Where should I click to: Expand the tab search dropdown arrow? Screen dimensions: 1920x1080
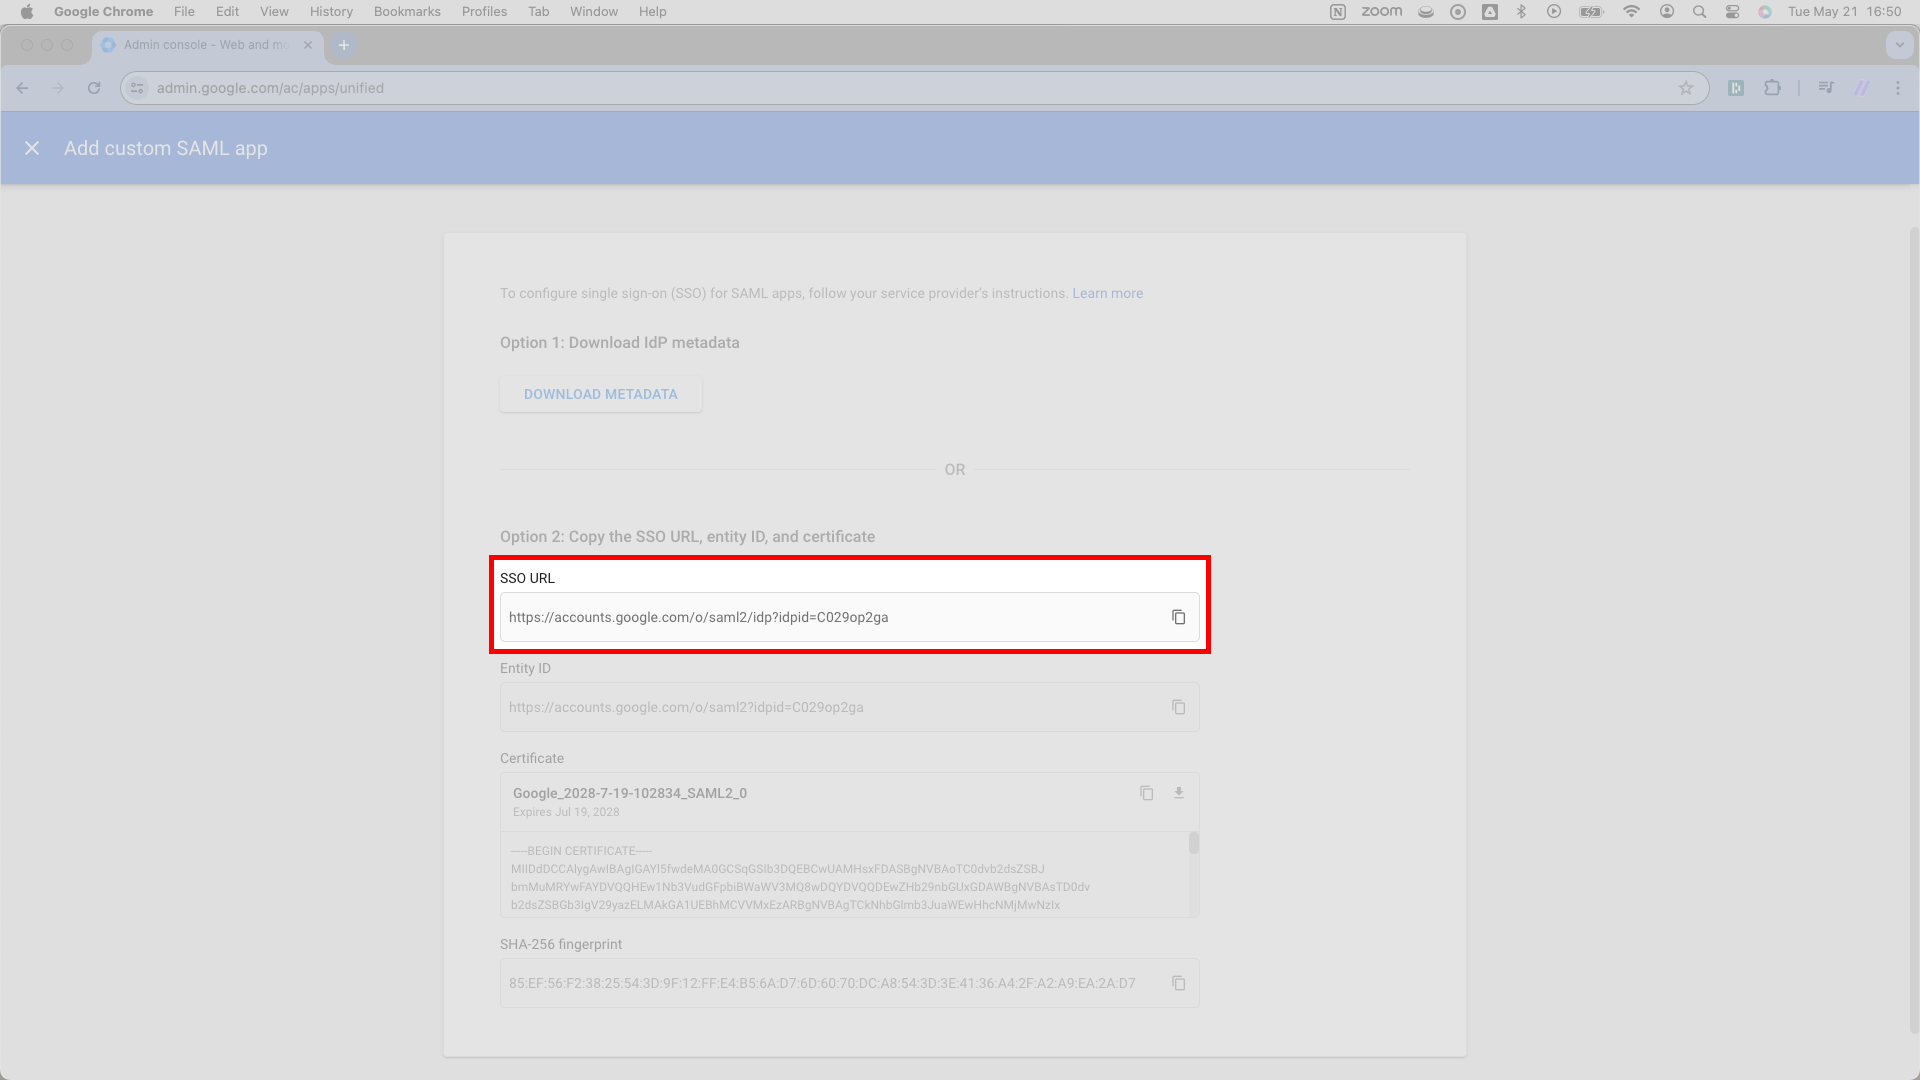[1899, 45]
